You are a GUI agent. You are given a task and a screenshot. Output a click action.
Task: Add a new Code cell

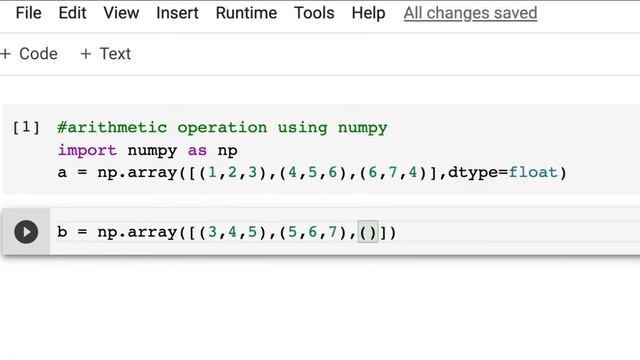point(29,54)
